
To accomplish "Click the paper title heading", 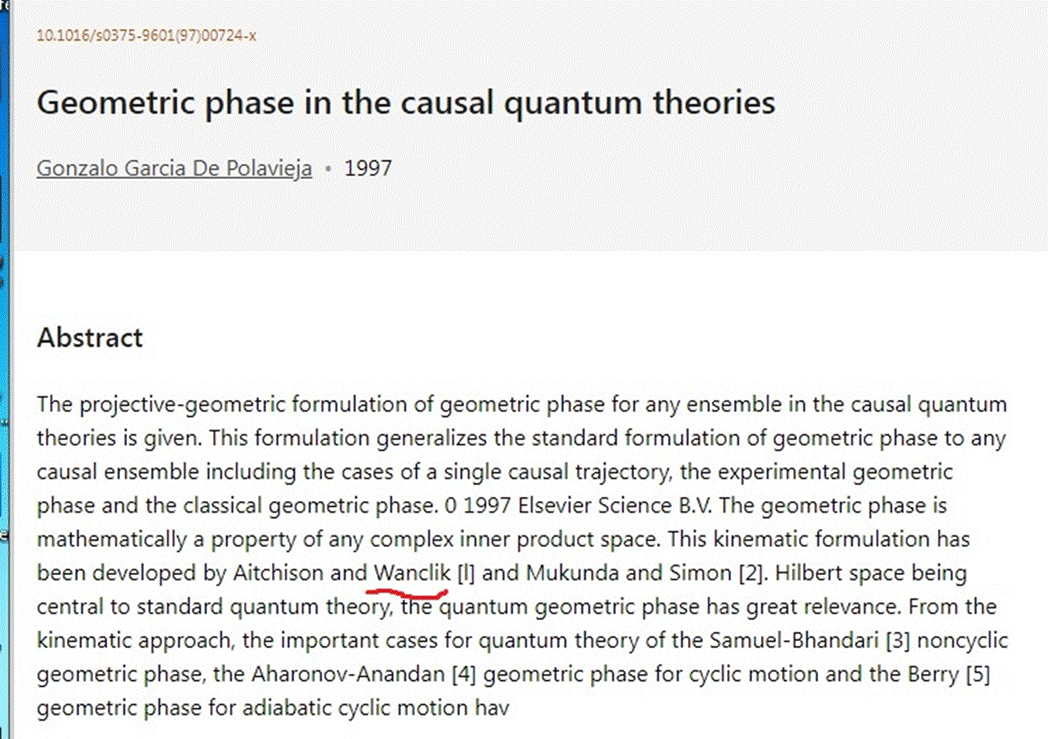I will click(x=406, y=103).
